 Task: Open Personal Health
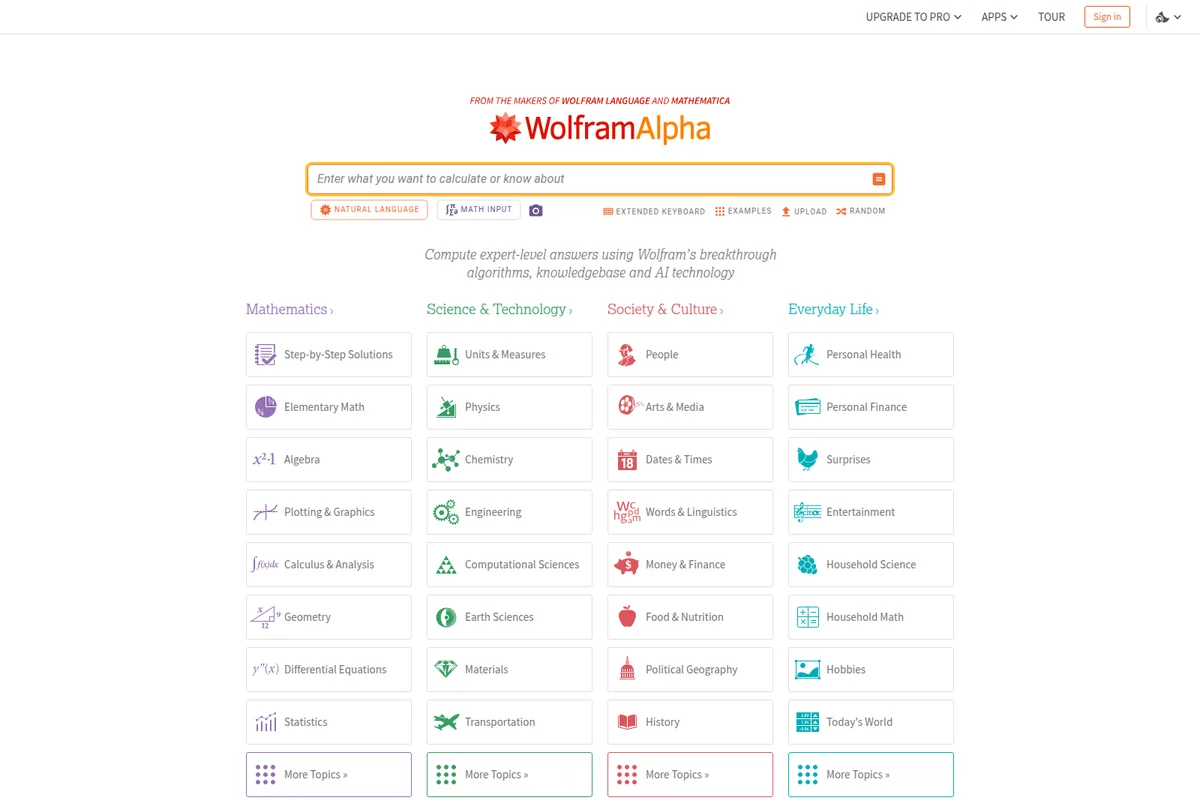tap(870, 354)
